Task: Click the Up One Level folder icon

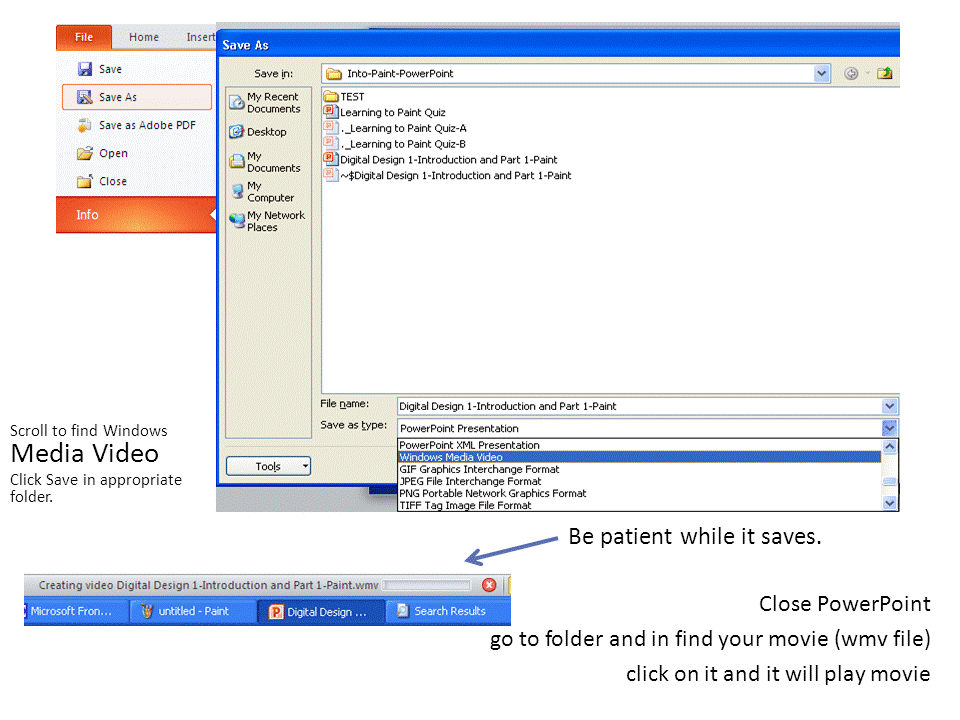Action: (884, 73)
